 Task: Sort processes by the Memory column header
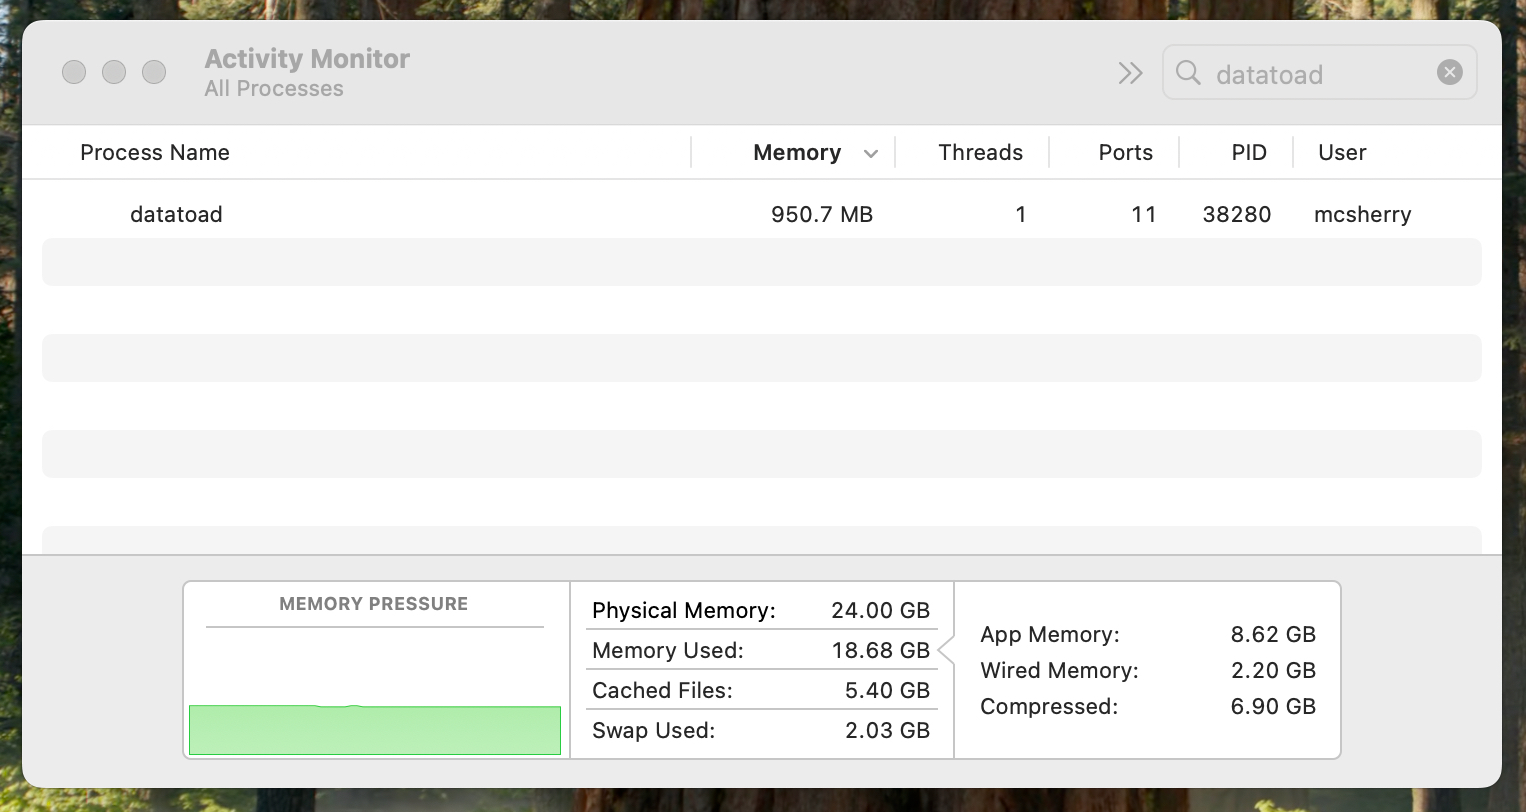click(x=796, y=152)
